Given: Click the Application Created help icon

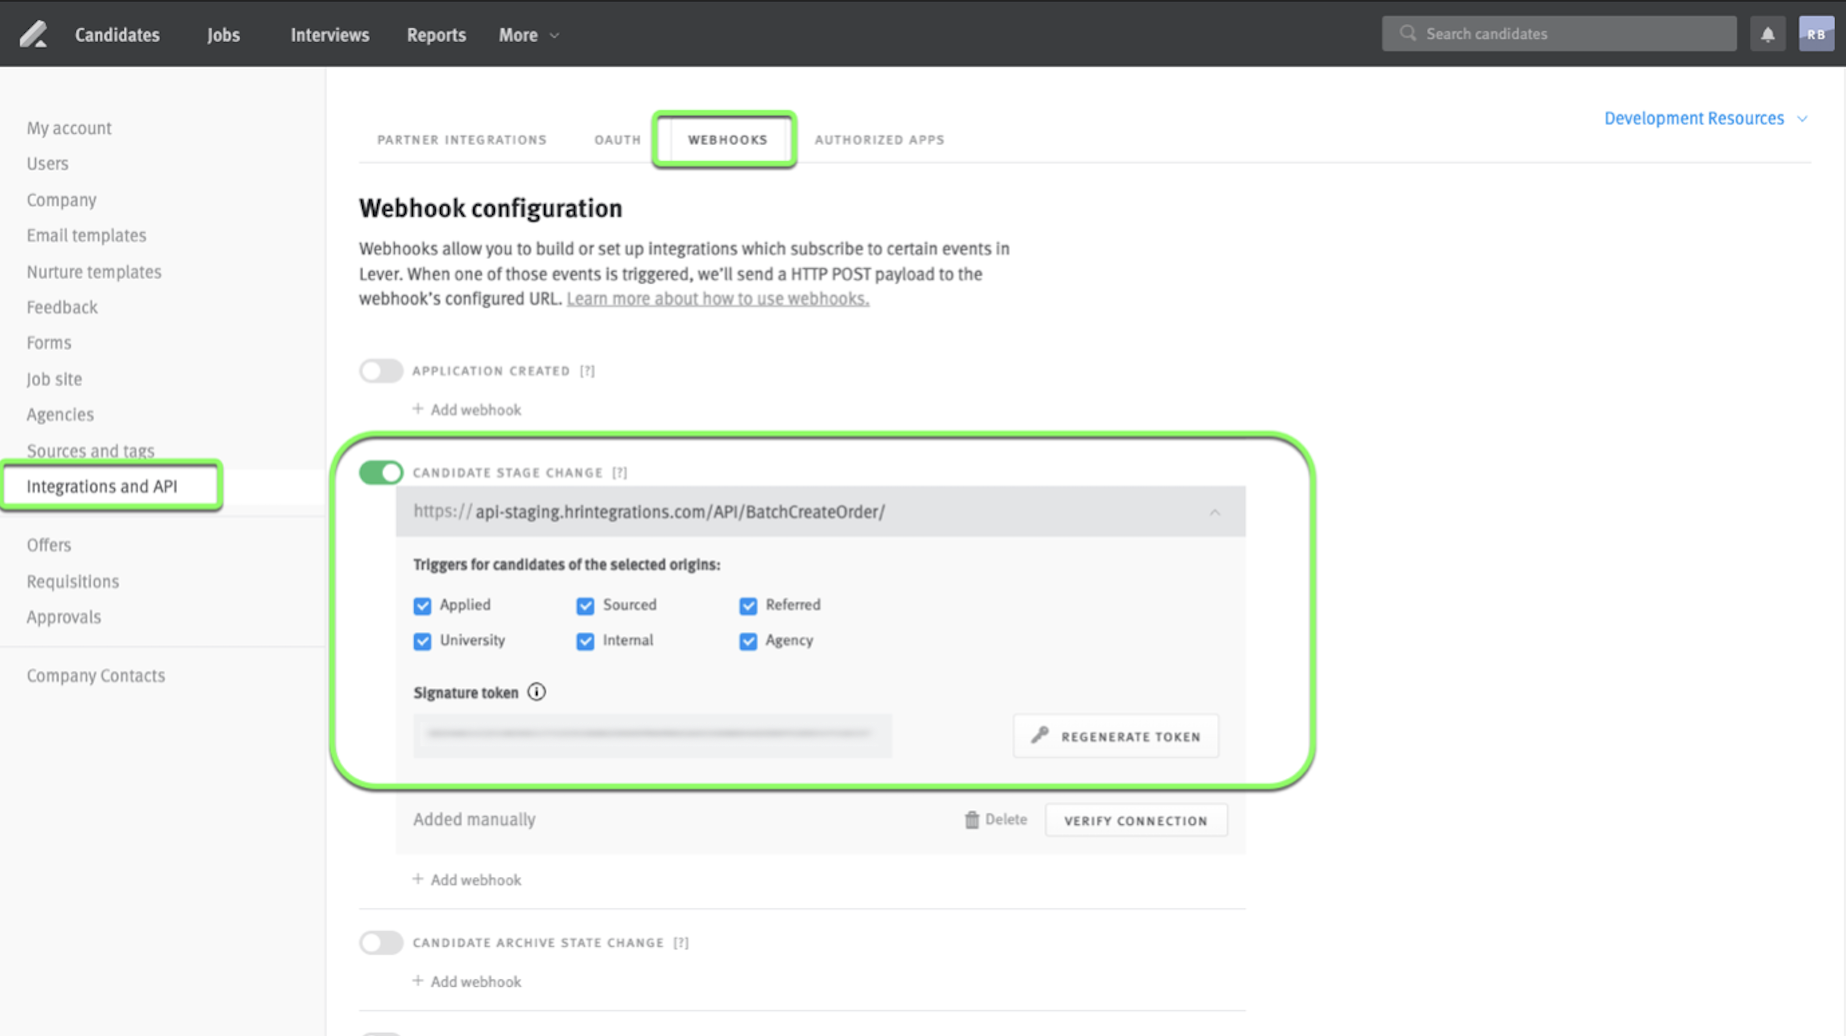Looking at the screenshot, I should [588, 371].
